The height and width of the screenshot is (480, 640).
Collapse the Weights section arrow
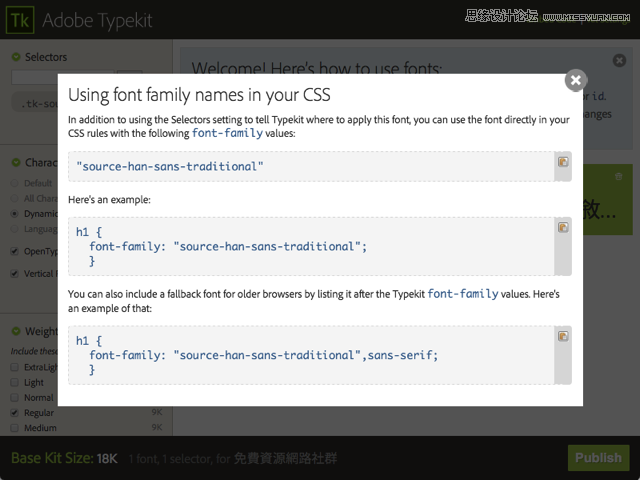[x=16, y=331]
